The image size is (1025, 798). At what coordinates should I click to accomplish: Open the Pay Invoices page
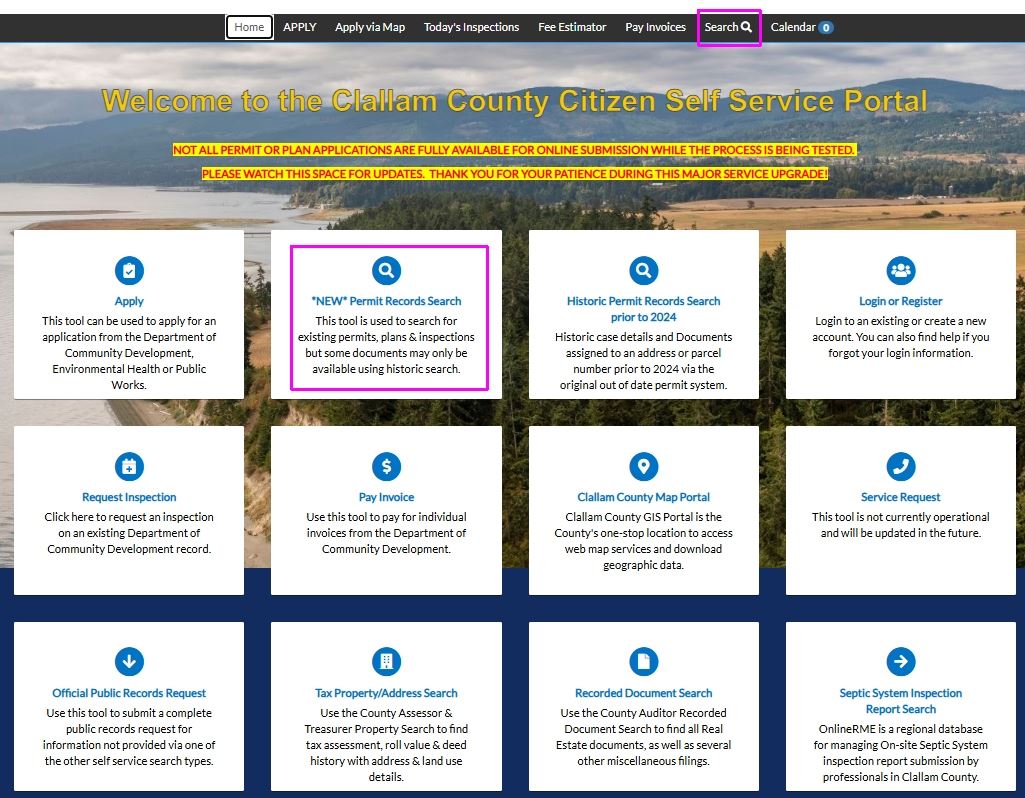click(655, 27)
